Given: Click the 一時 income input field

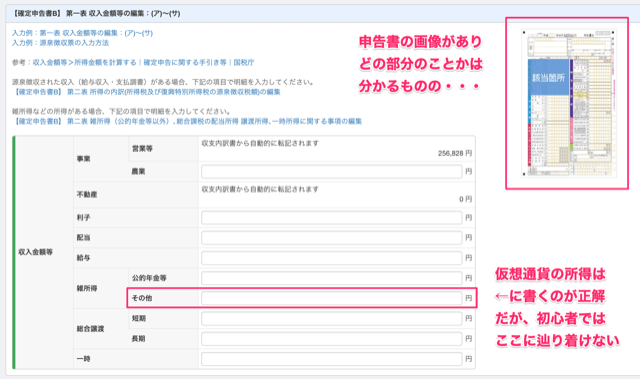Looking at the screenshot, I should 331,359.
